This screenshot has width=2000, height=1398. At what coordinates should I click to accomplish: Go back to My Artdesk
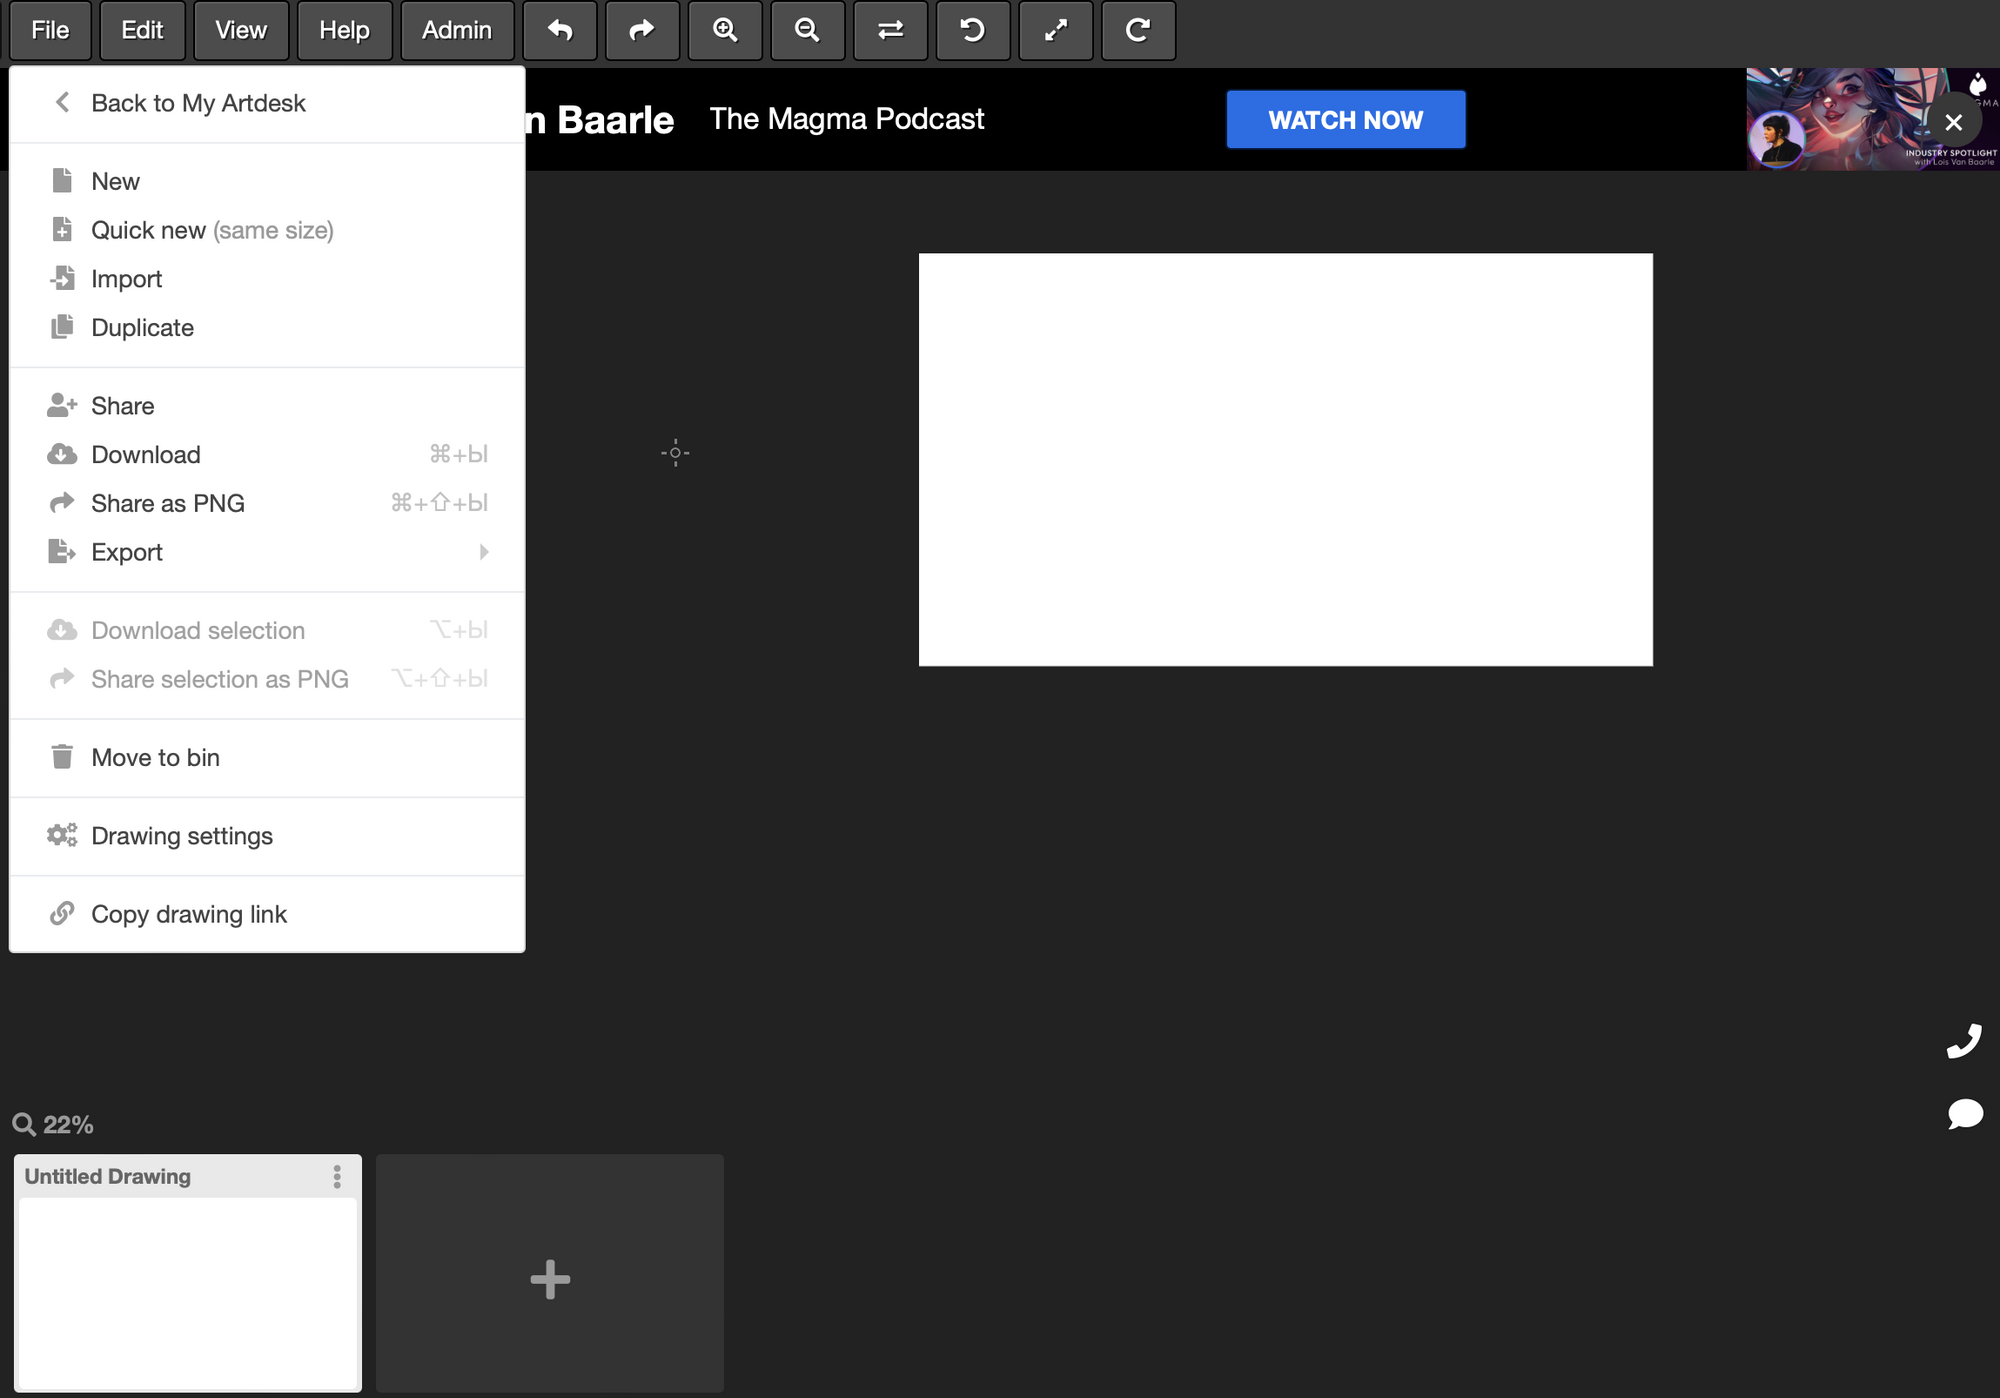click(198, 103)
